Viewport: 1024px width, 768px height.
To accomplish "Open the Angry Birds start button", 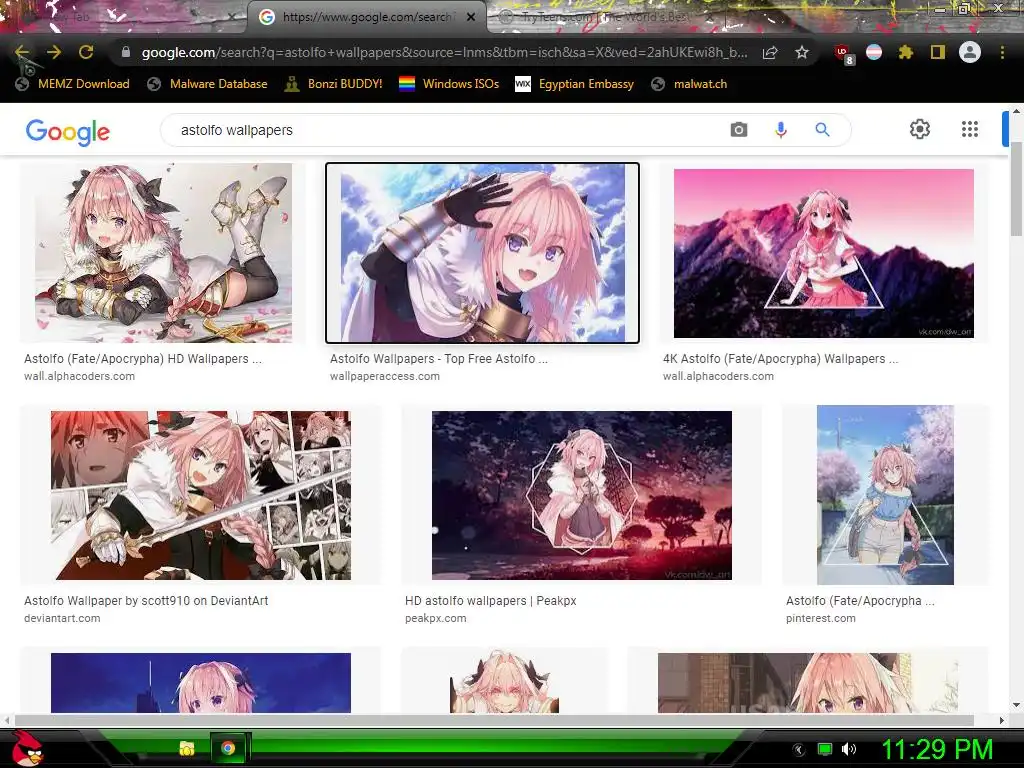I will pos(27,748).
